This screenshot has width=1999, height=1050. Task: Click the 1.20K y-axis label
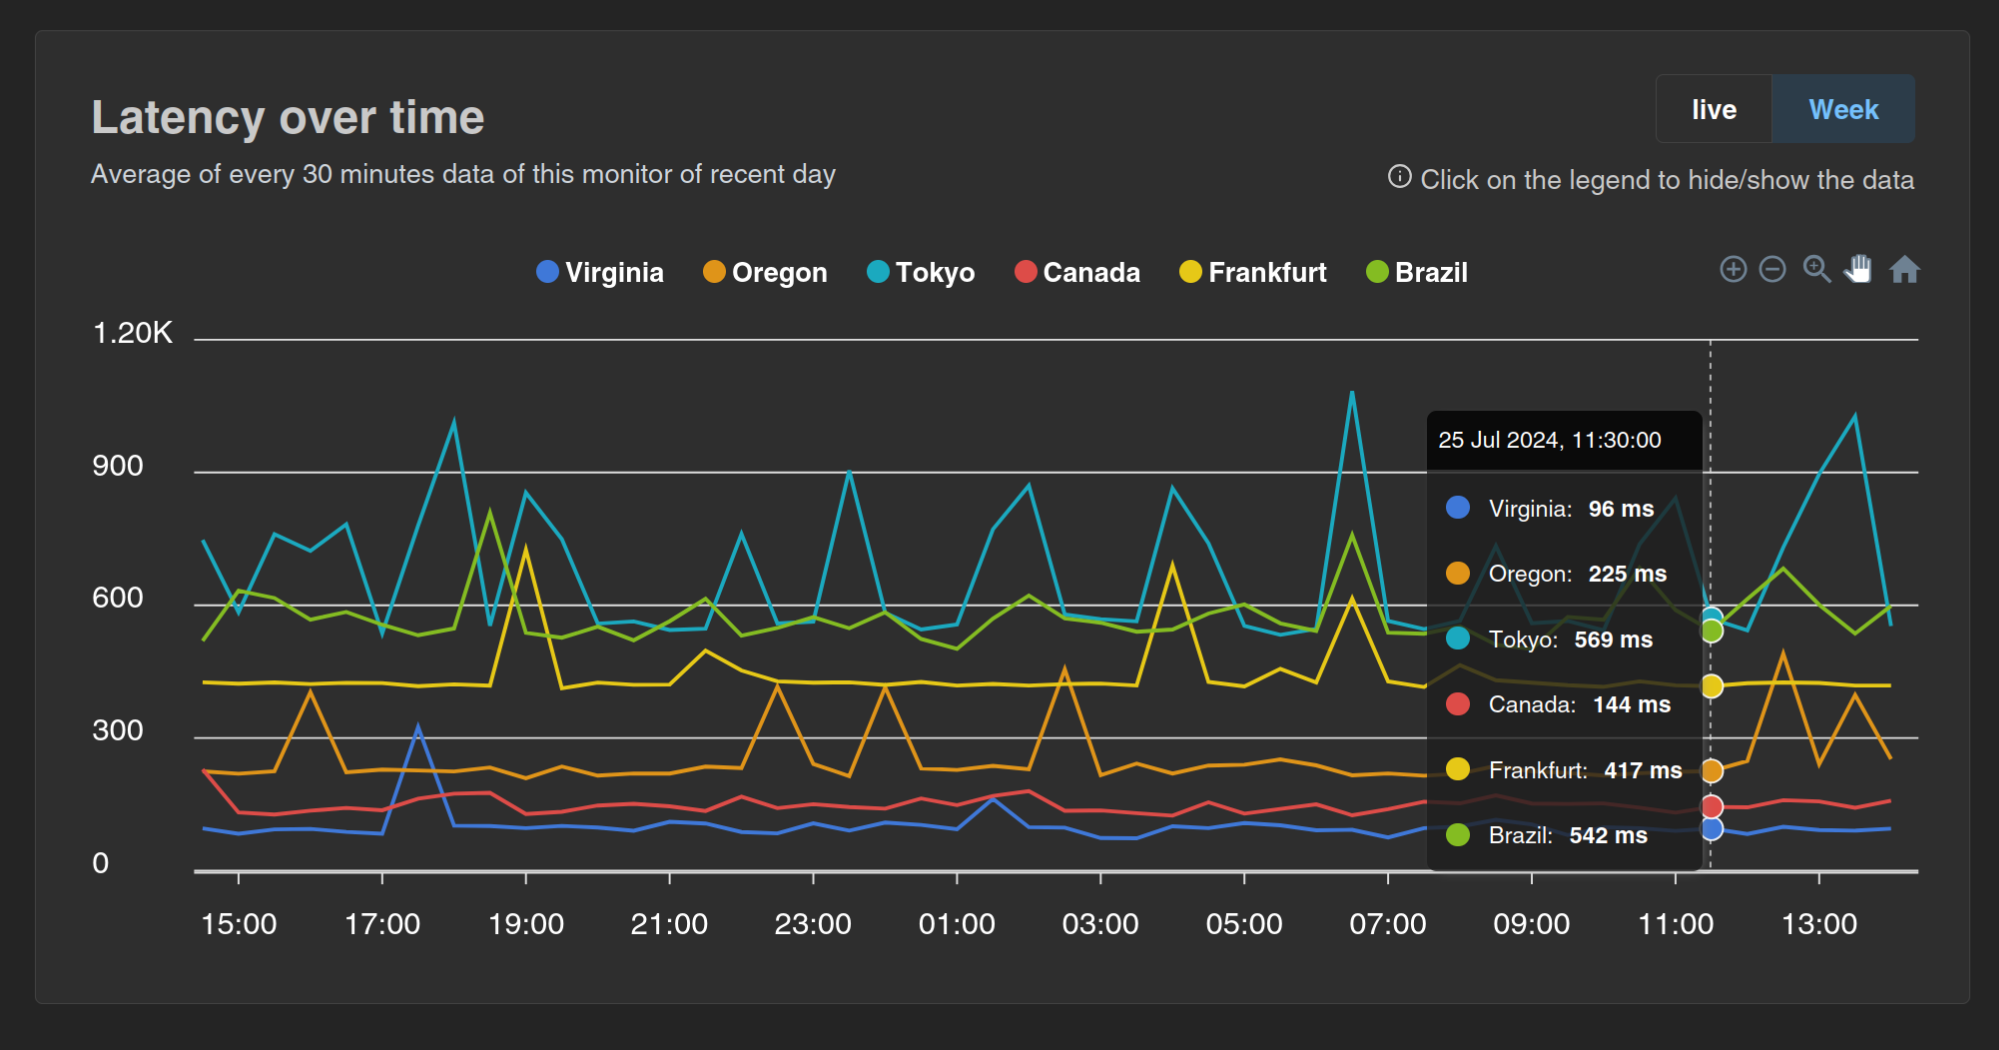[x=132, y=333]
